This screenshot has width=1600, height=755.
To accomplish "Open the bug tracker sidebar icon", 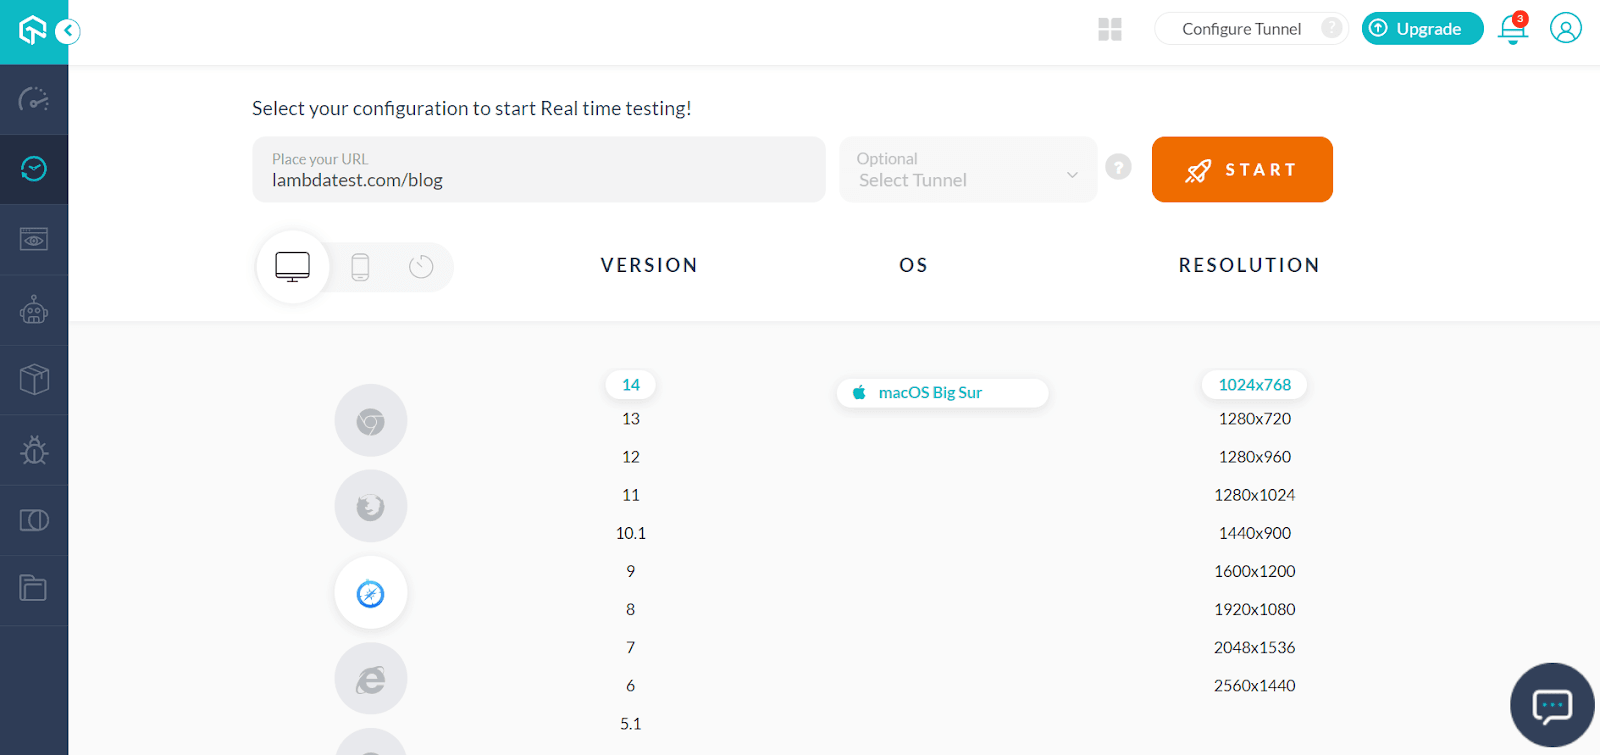I will click(34, 450).
